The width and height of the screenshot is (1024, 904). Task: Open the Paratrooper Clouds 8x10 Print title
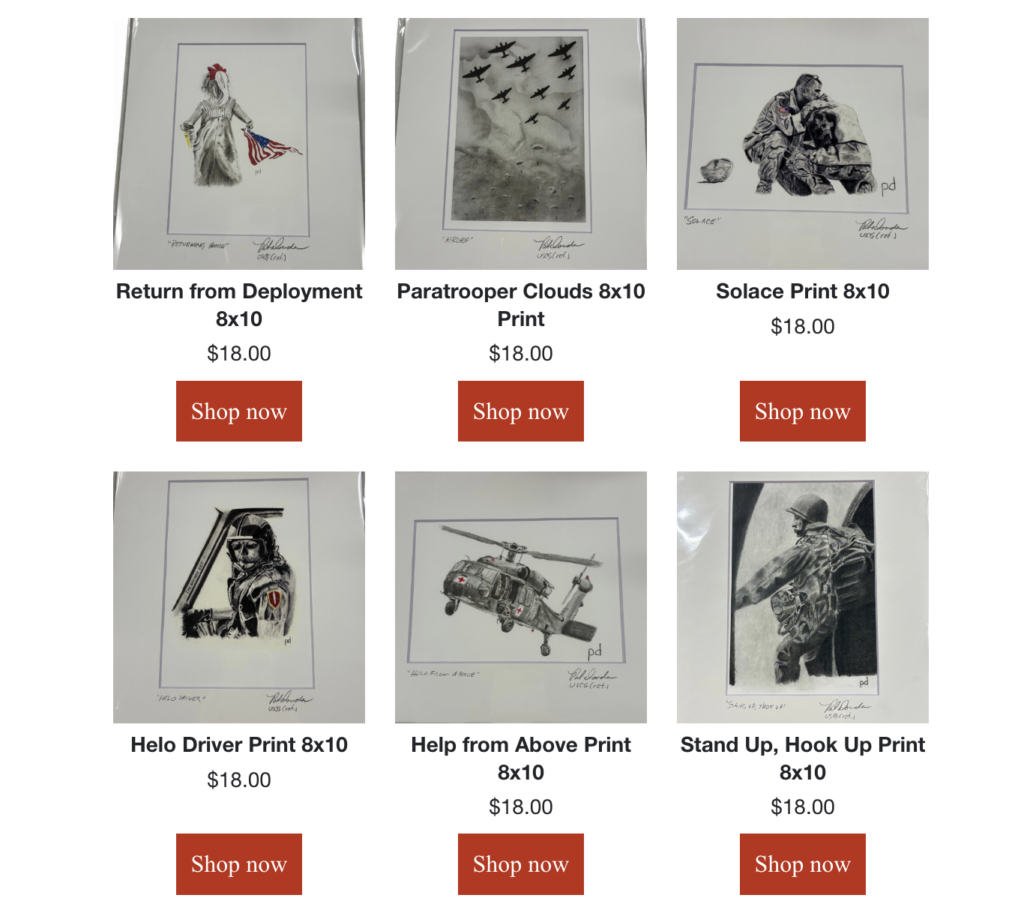coord(520,305)
